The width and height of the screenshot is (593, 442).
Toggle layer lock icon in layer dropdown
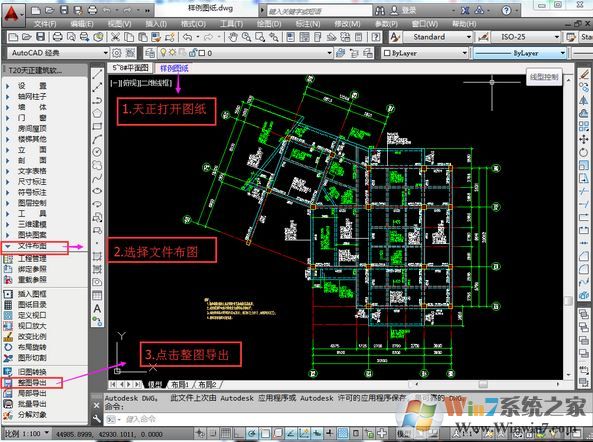coord(193,53)
